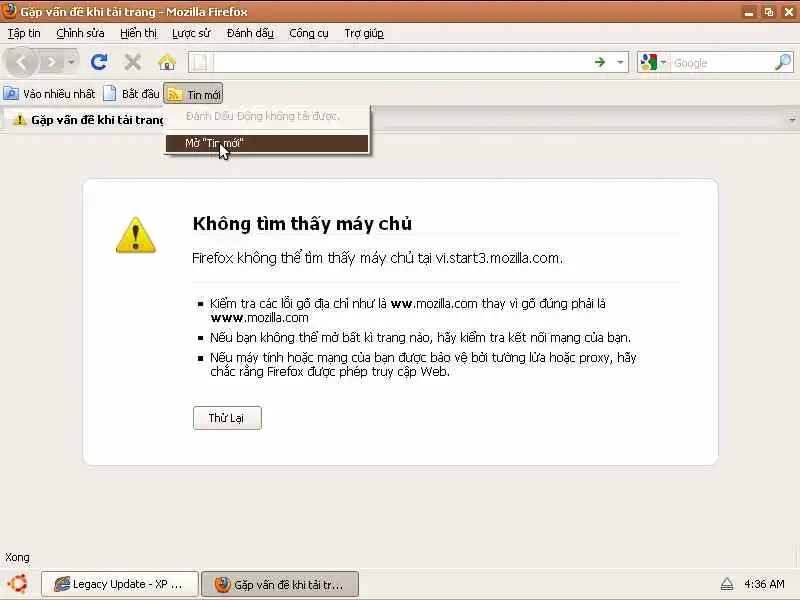Image resolution: width=800 pixels, height=600 pixels.
Task: Click inside the URL address field
Action: 401,63
